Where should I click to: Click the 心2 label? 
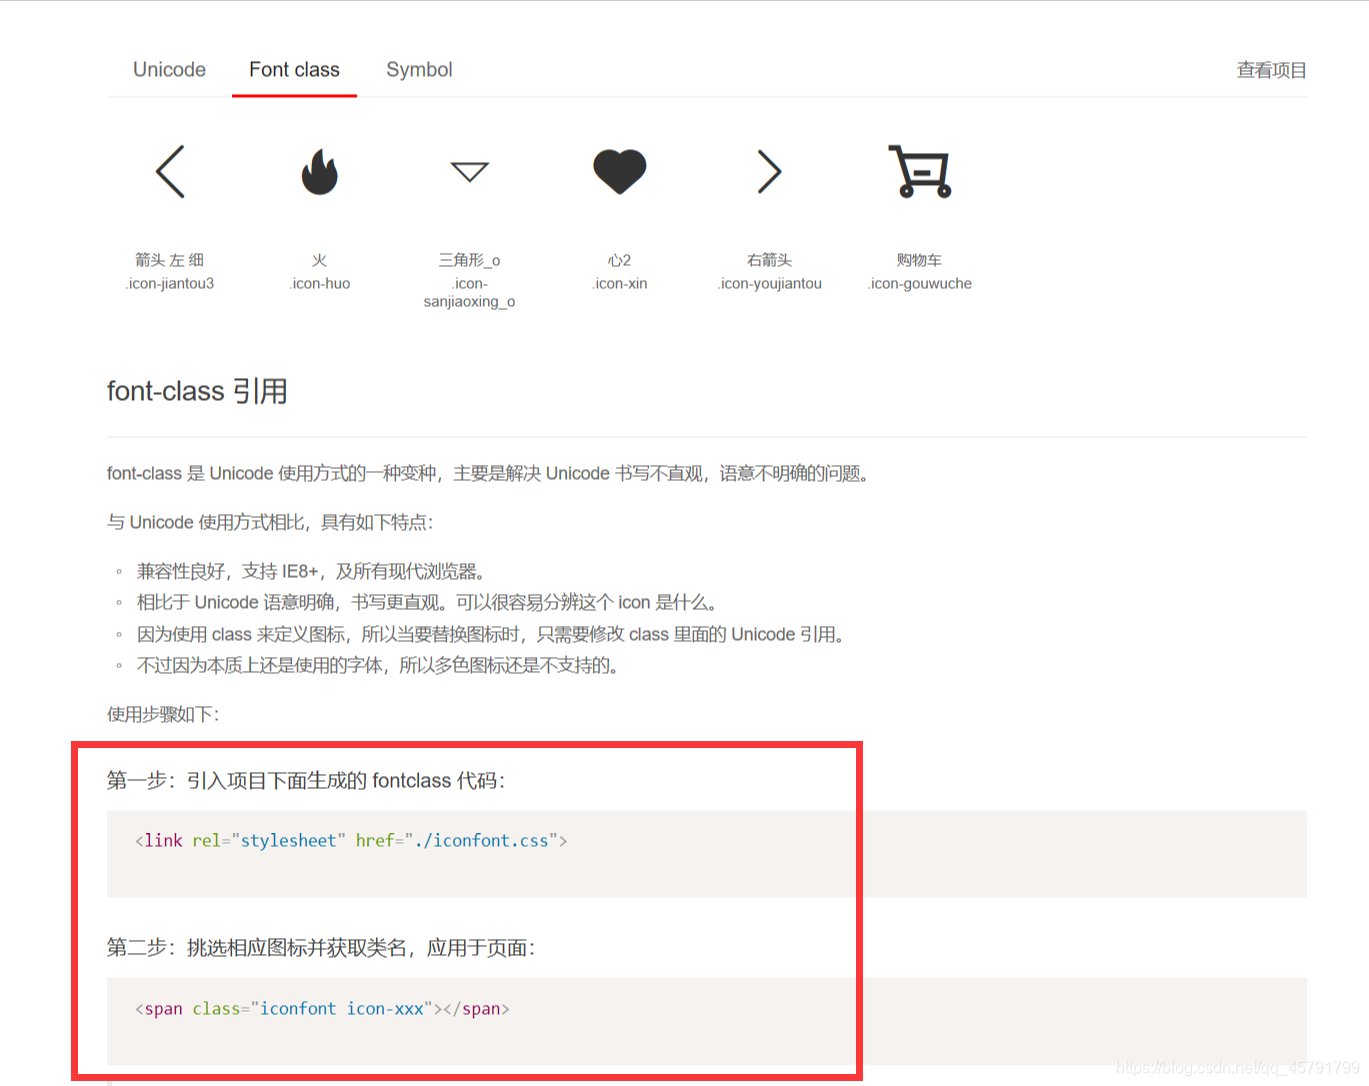pyautogui.click(x=620, y=260)
